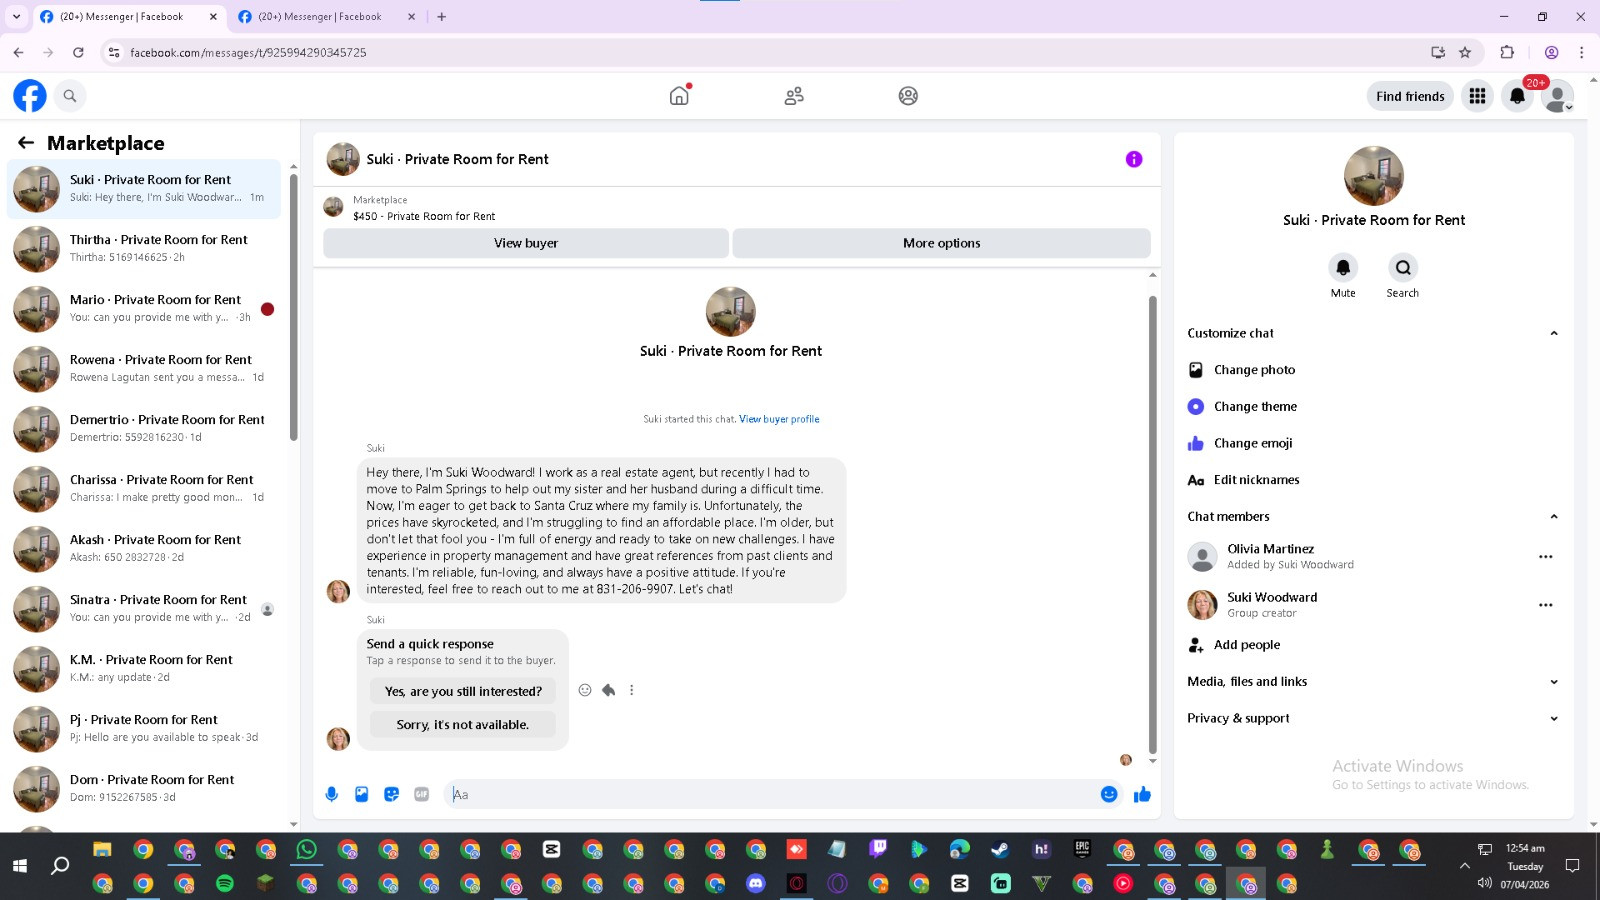Screen dimensions: 1600x900
Task: Open options for Suki Woodward member
Action: (x=1546, y=605)
